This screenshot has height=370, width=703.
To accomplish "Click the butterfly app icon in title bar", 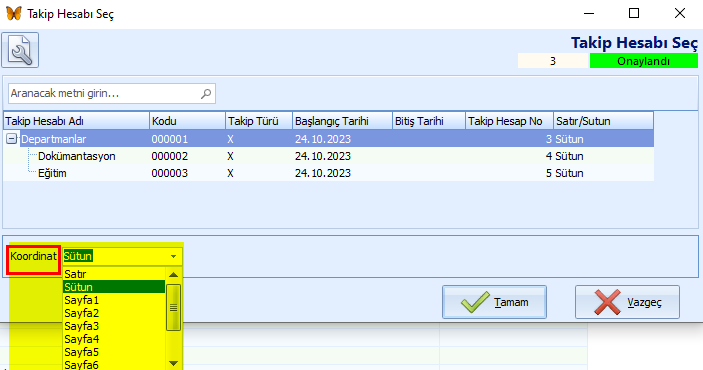I will [x=13, y=13].
